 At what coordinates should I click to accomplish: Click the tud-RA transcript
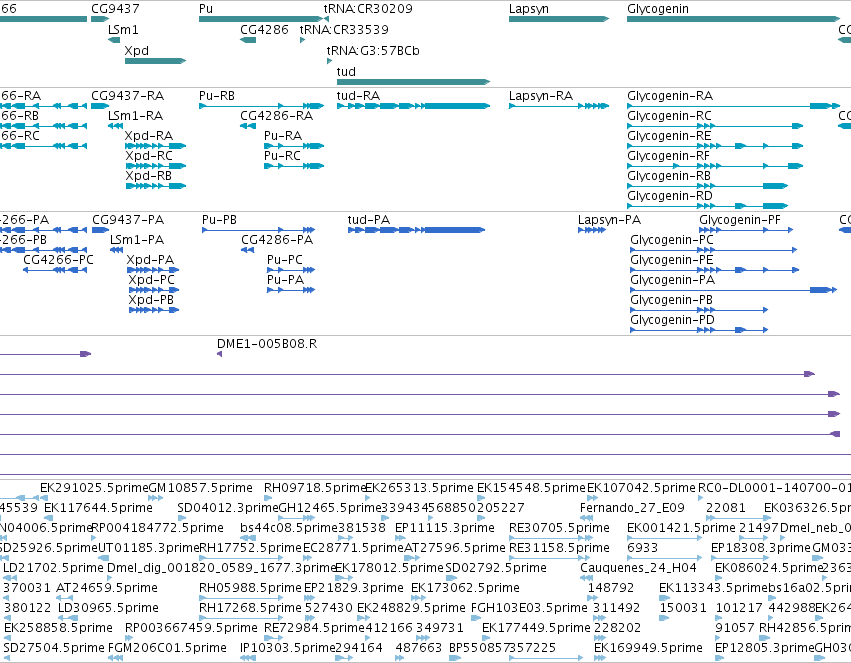(x=414, y=106)
